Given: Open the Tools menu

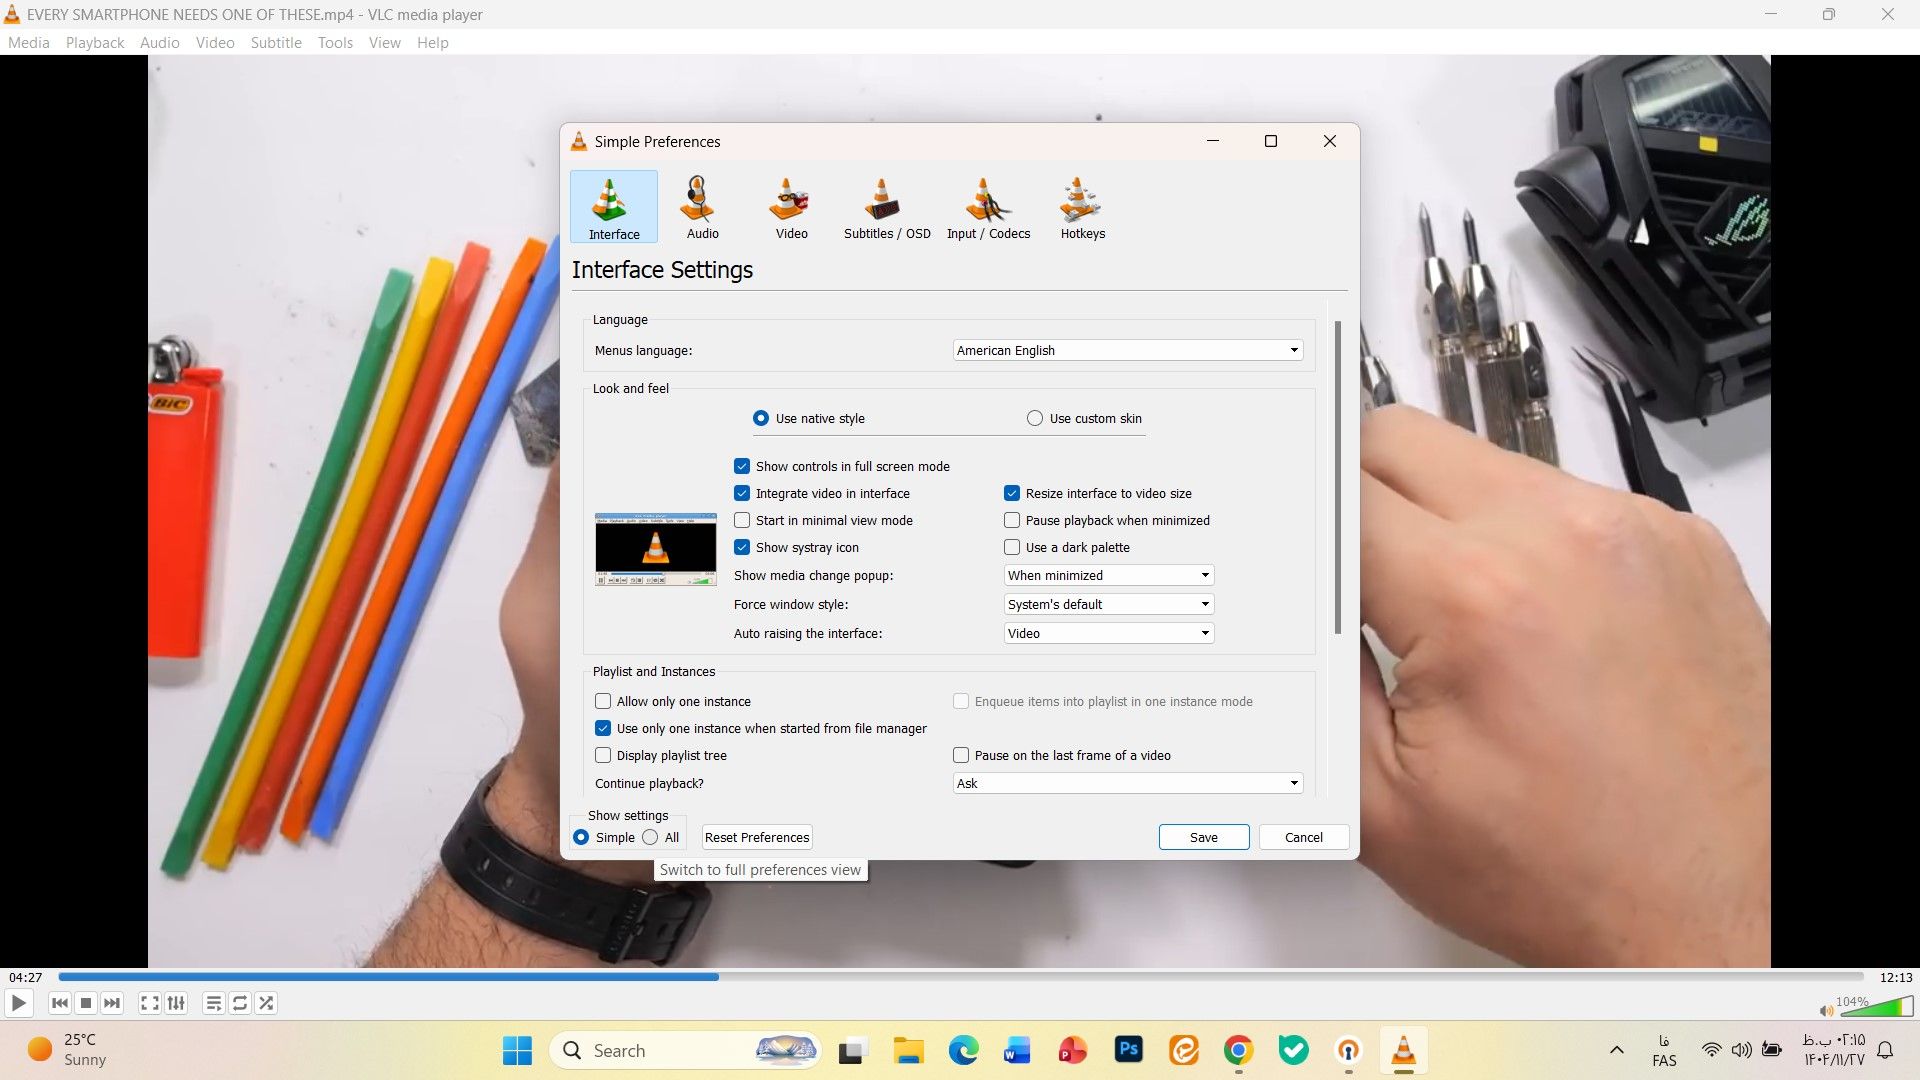Looking at the screenshot, I should tap(334, 42).
